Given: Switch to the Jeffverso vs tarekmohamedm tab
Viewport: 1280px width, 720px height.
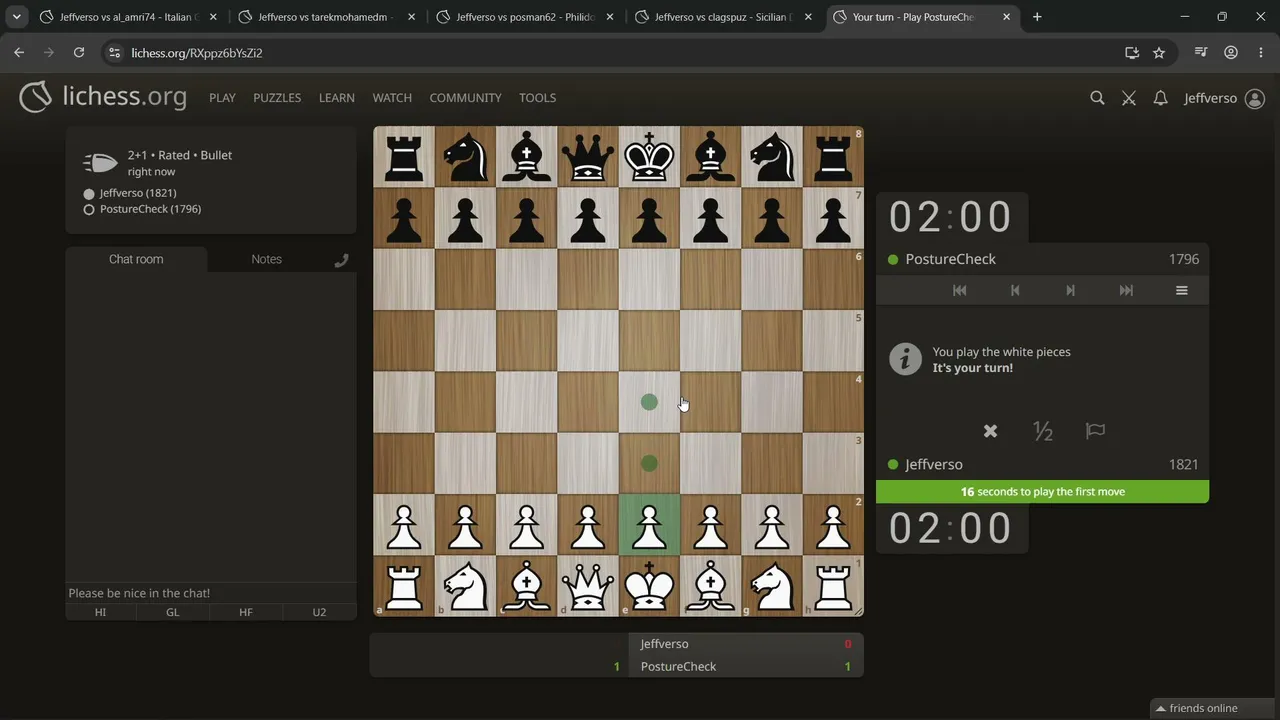Looking at the screenshot, I should pyautogui.click(x=327, y=17).
